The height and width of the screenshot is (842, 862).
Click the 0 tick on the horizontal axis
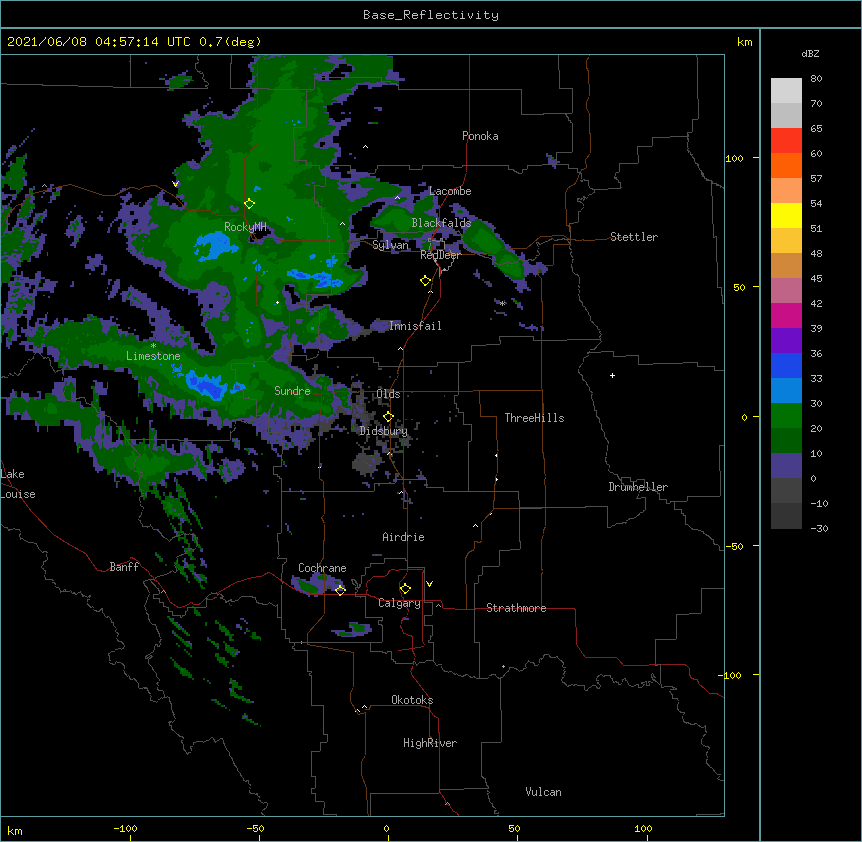click(386, 828)
